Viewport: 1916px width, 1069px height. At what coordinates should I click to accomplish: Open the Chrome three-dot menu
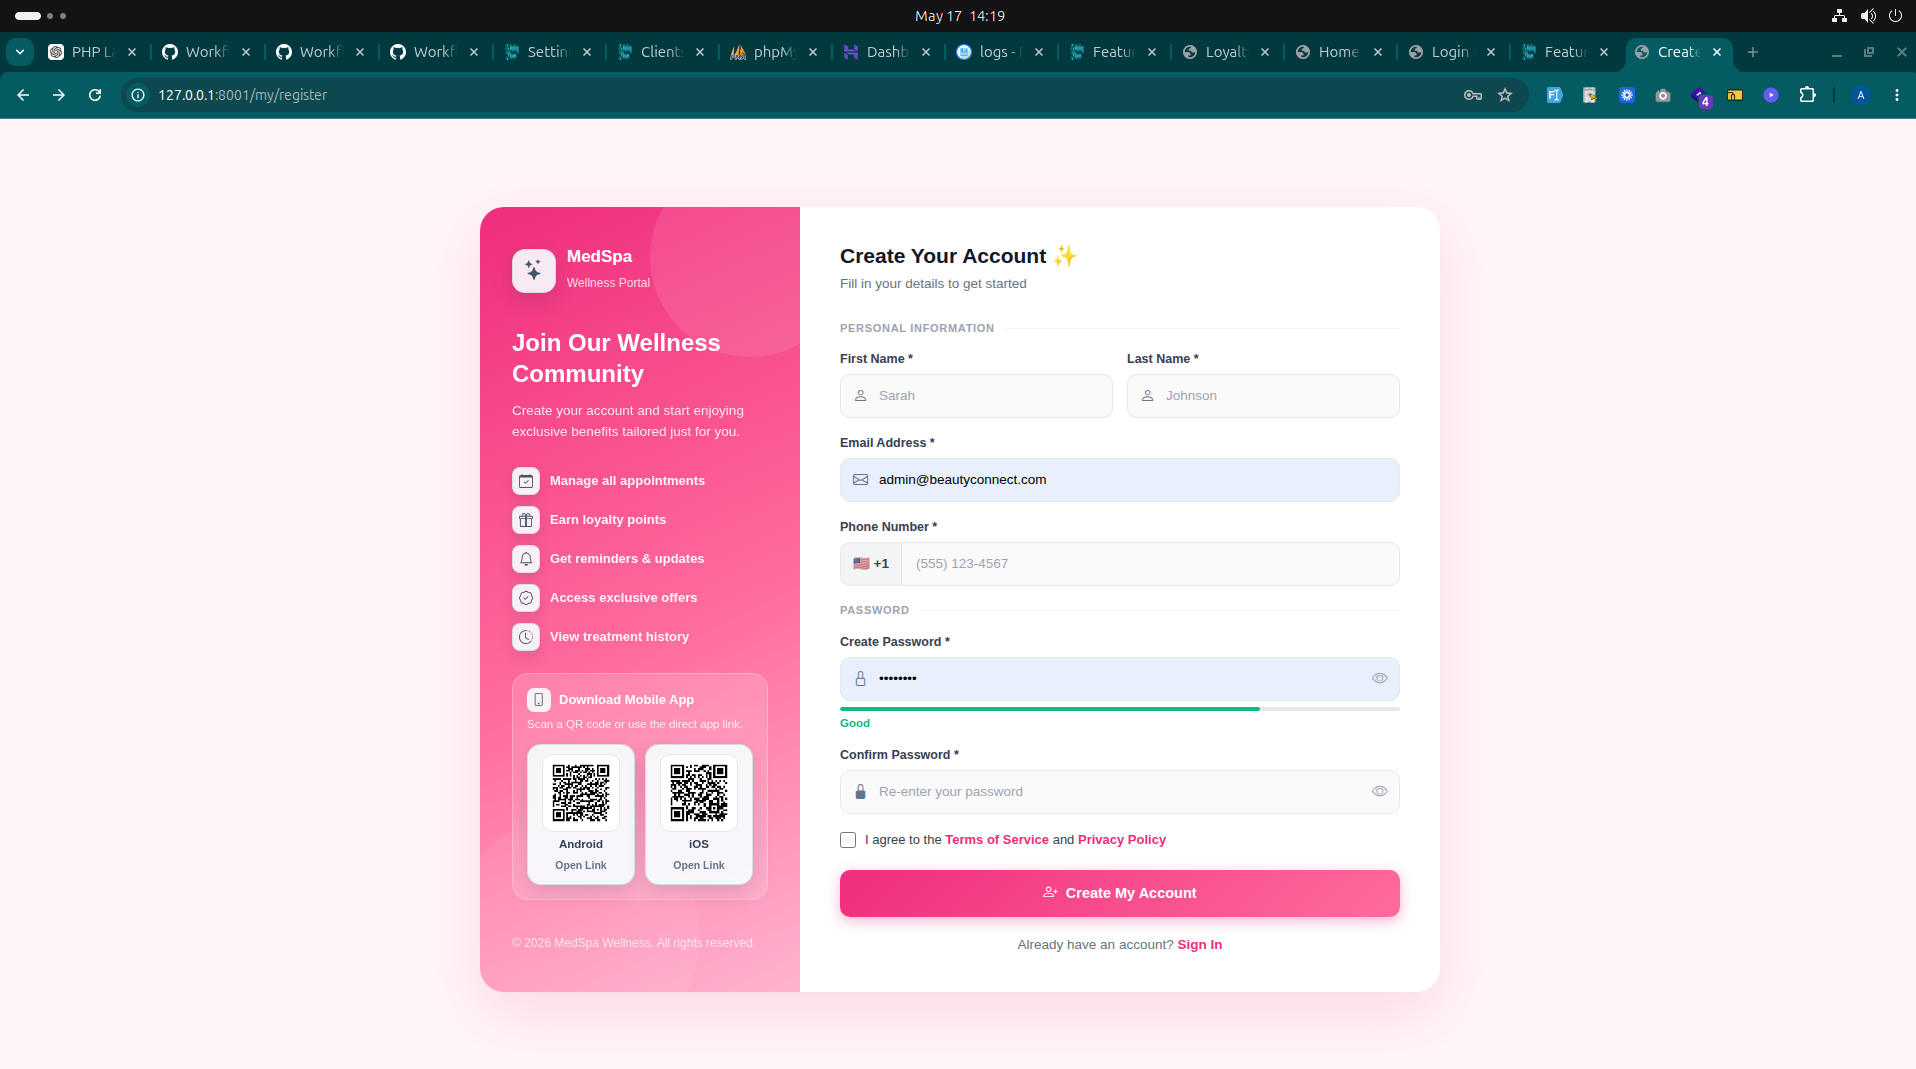click(1897, 95)
